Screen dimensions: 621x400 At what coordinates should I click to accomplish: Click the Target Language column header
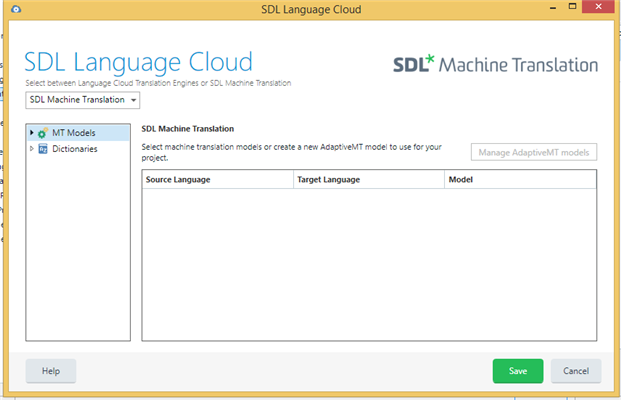pos(369,179)
